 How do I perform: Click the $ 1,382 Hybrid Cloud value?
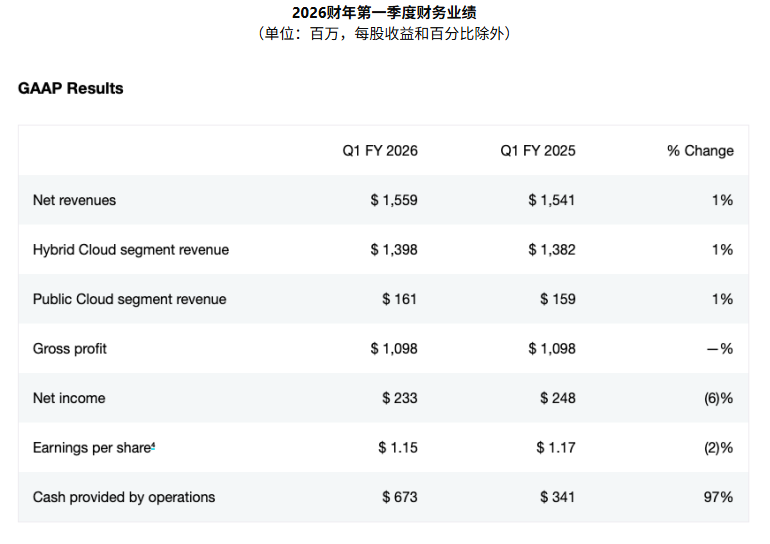point(551,250)
